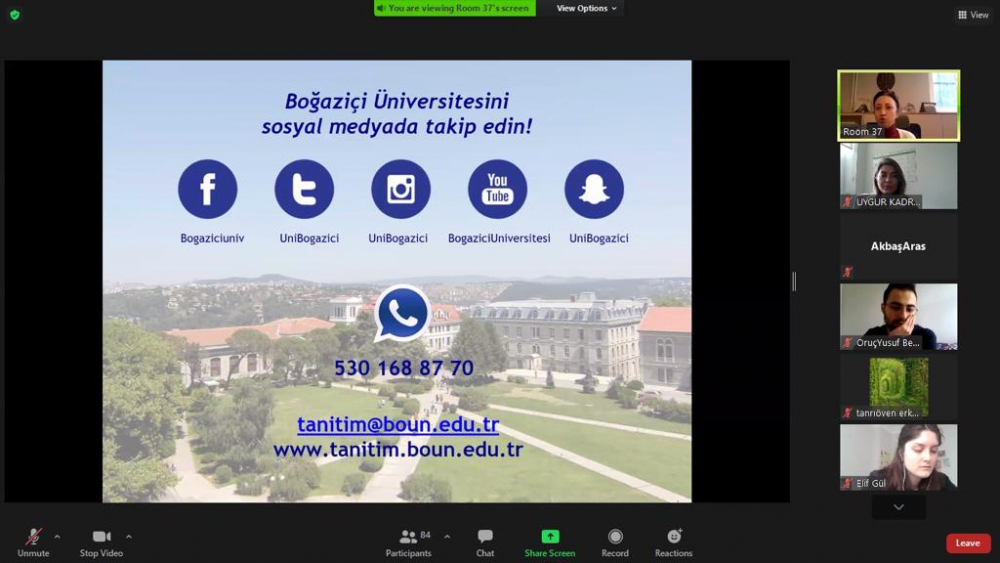Viewport: 1000px width, 563px height.
Task: Select the AkbaşAras participant tile
Action: tap(899, 246)
